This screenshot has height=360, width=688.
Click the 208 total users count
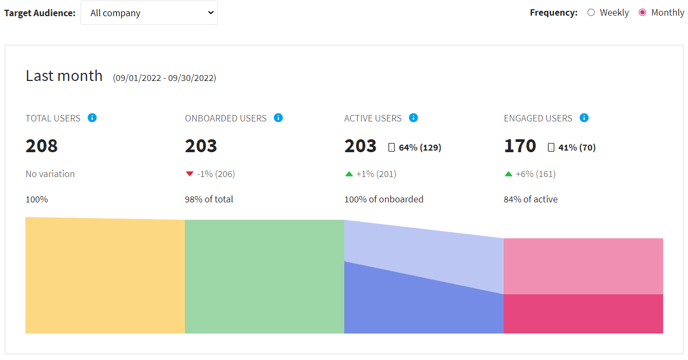[42, 146]
